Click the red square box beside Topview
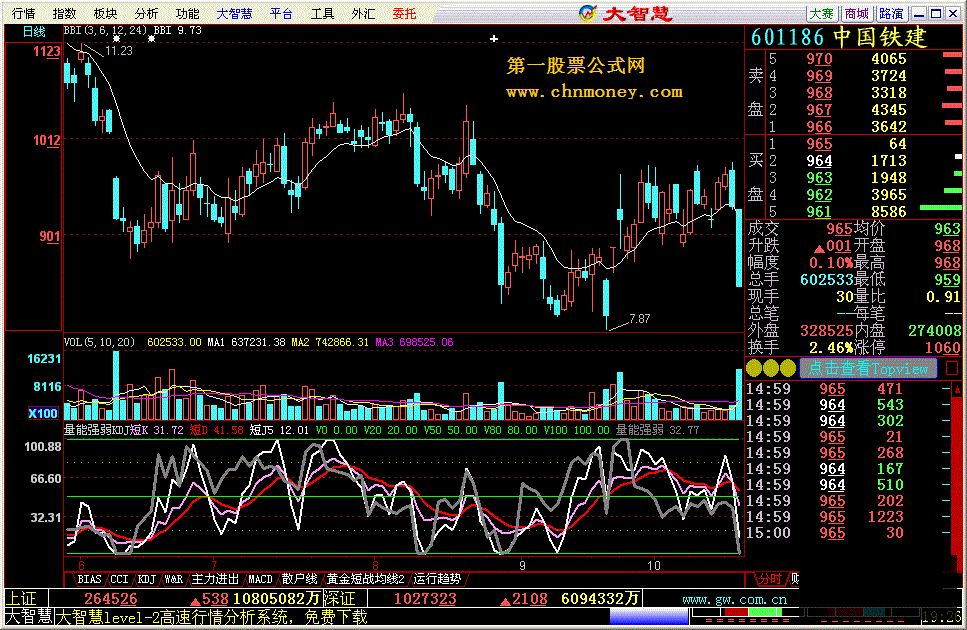 point(952,368)
